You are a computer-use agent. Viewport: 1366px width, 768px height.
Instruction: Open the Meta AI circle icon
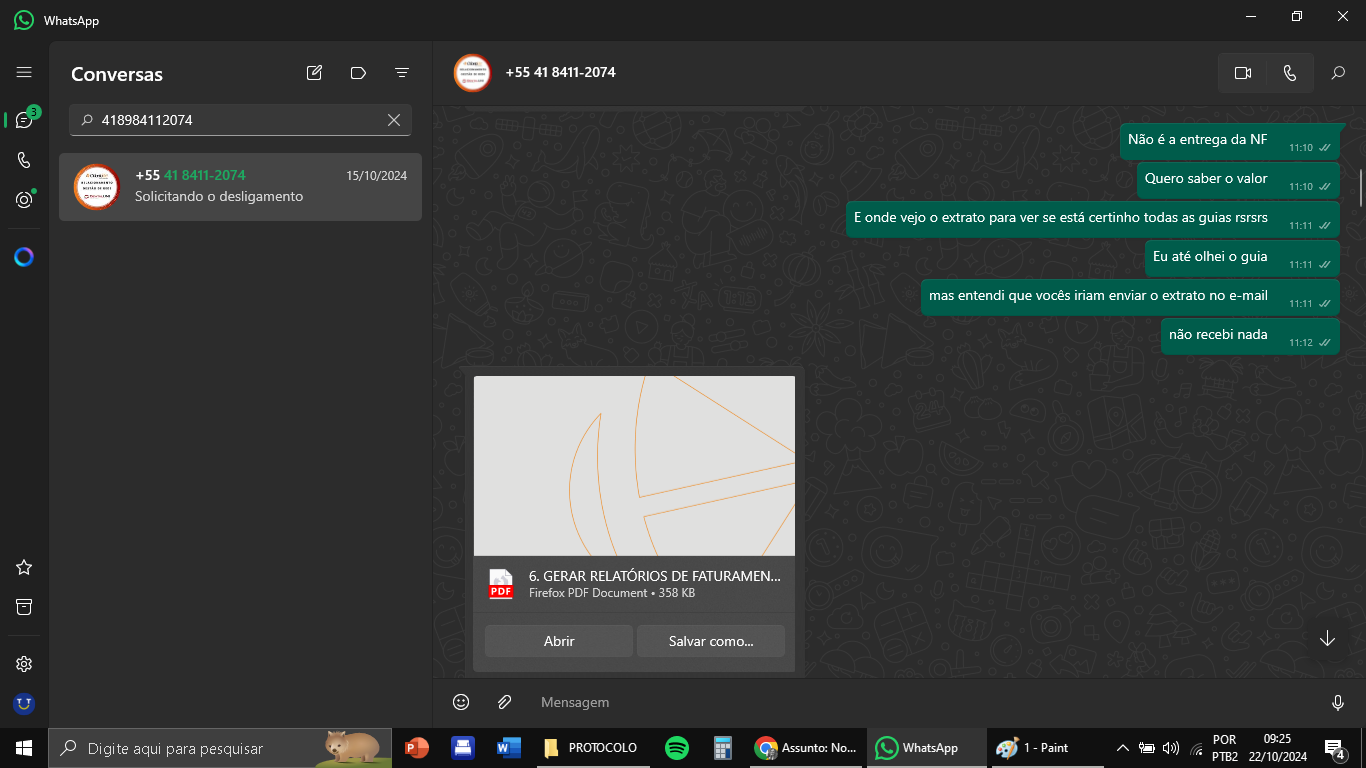point(24,257)
